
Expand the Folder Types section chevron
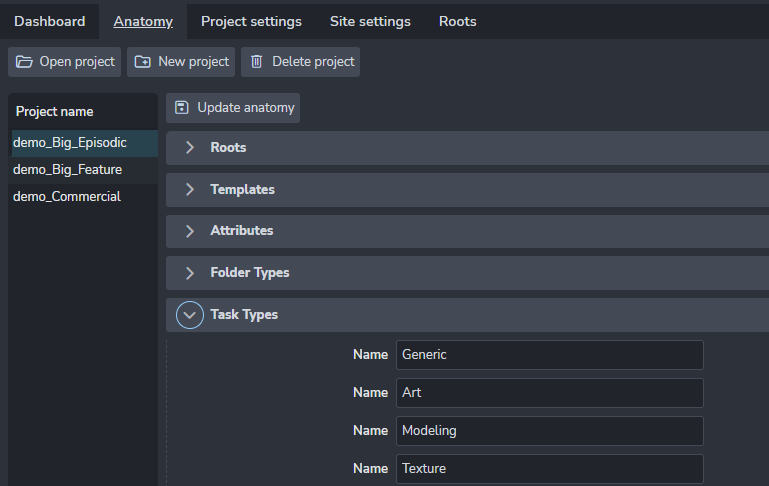click(190, 273)
